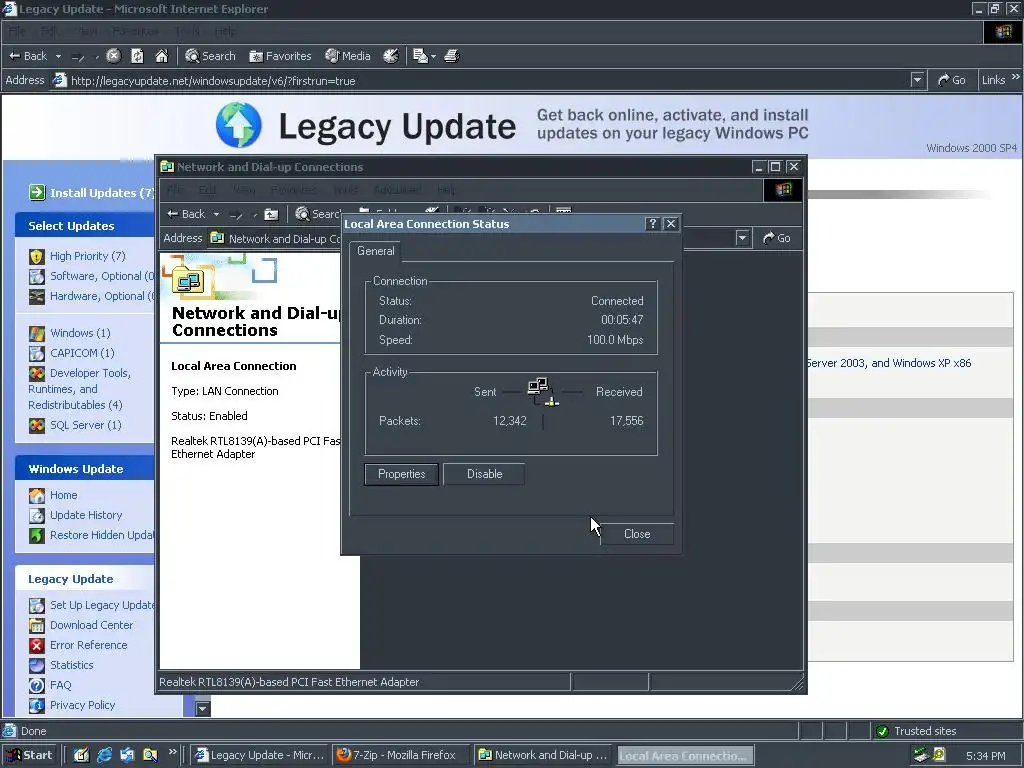Open Help menu in Internet Explorer
1024x768 pixels.
(226, 31)
